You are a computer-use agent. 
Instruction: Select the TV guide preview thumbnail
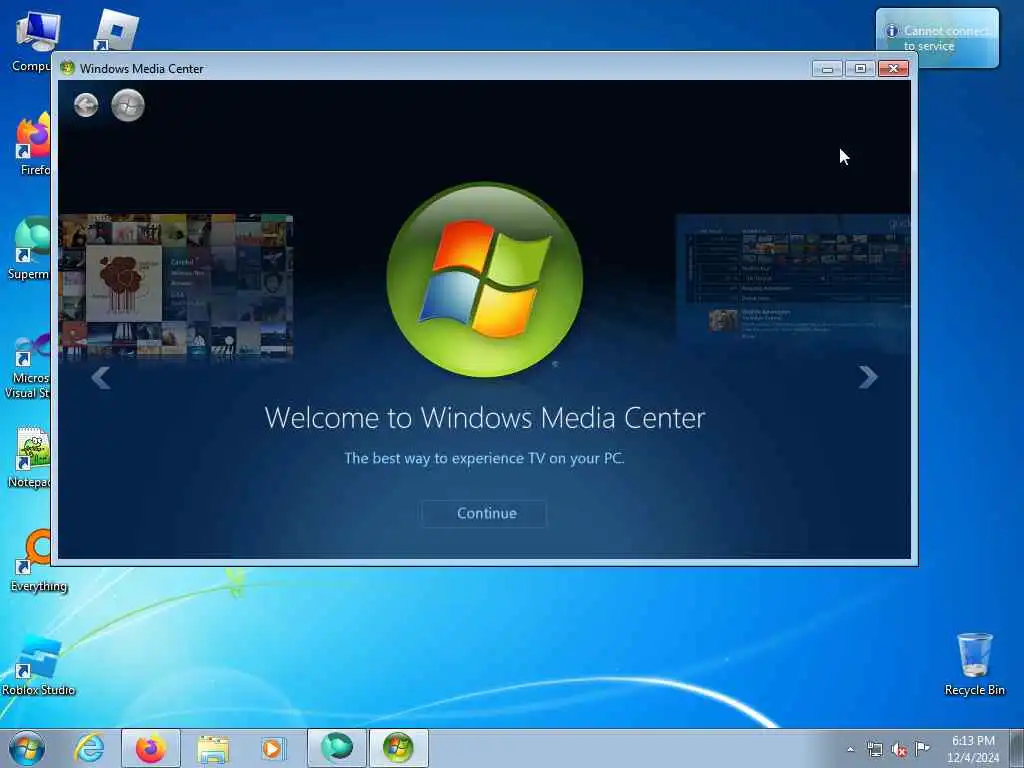tap(793, 284)
